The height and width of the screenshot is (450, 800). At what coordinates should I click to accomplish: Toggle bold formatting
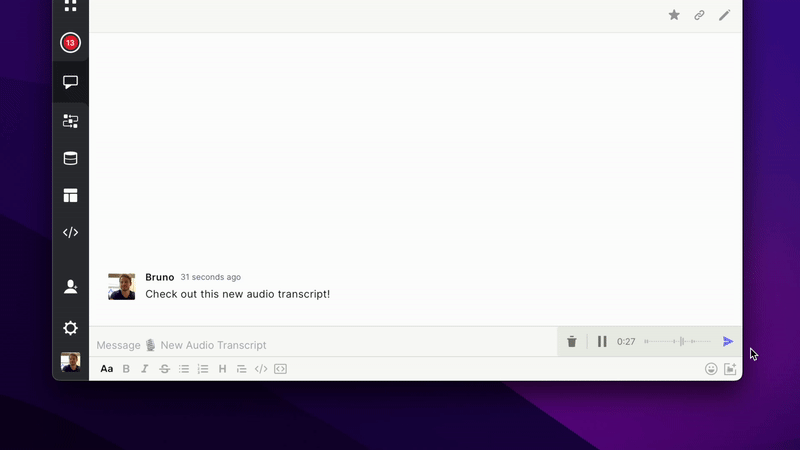pyautogui.click(x=126, y=369)
